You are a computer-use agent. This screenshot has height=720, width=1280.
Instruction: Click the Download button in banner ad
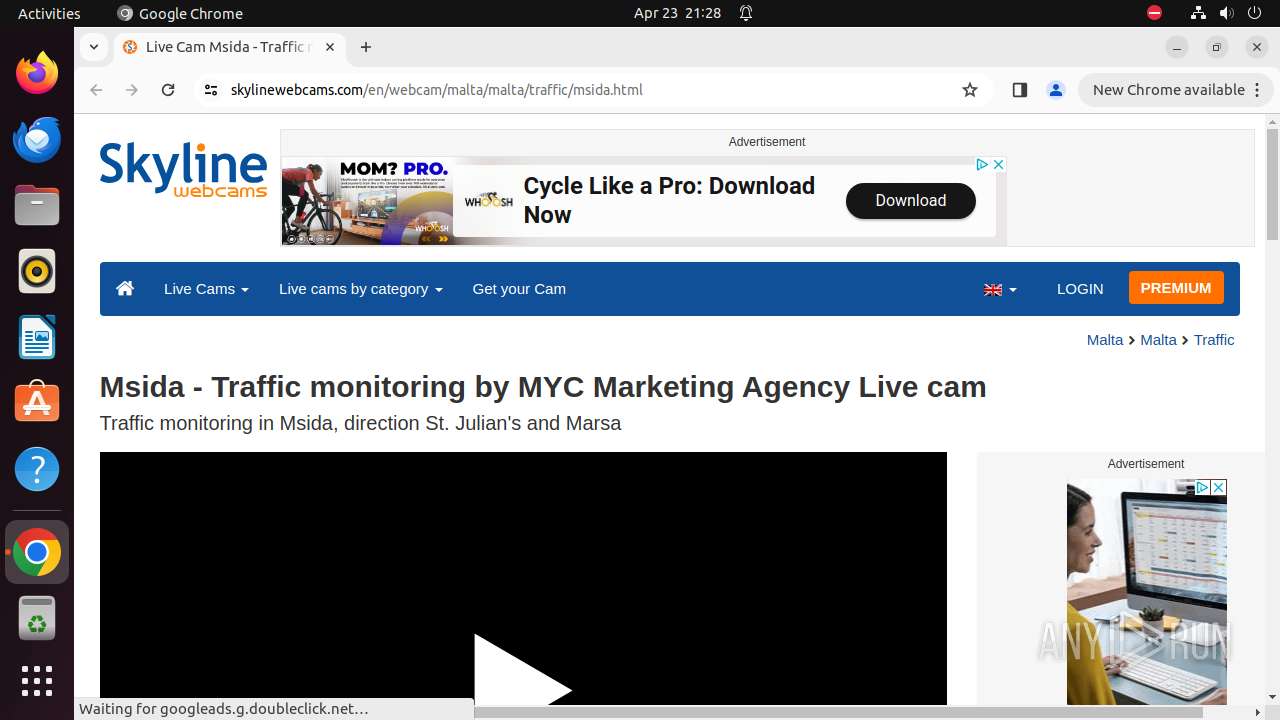click(x=911, y=201)
